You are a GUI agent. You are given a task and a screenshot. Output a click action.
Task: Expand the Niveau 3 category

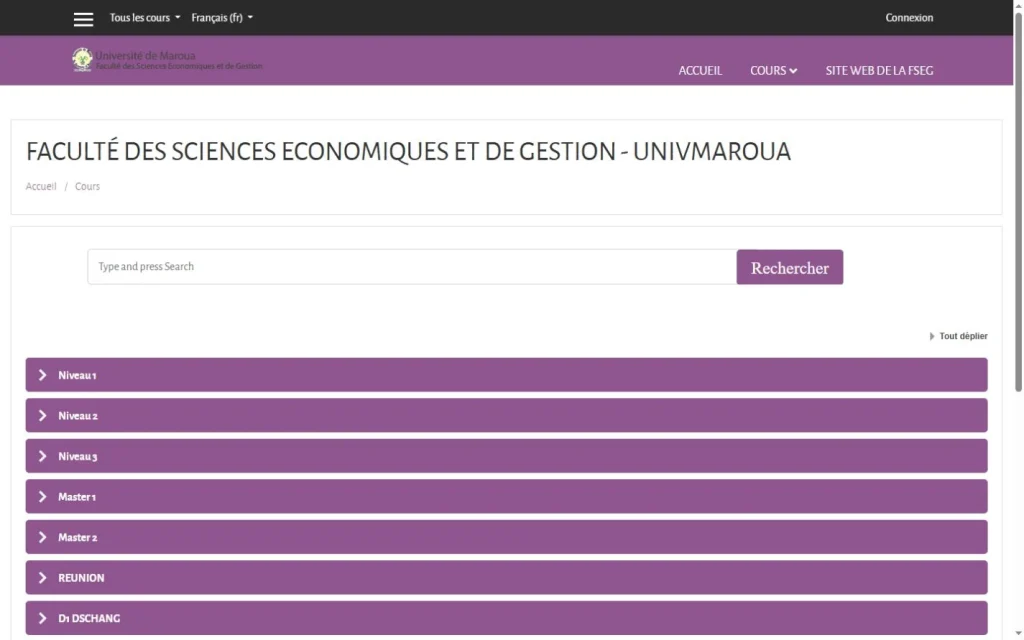[506, 456]
